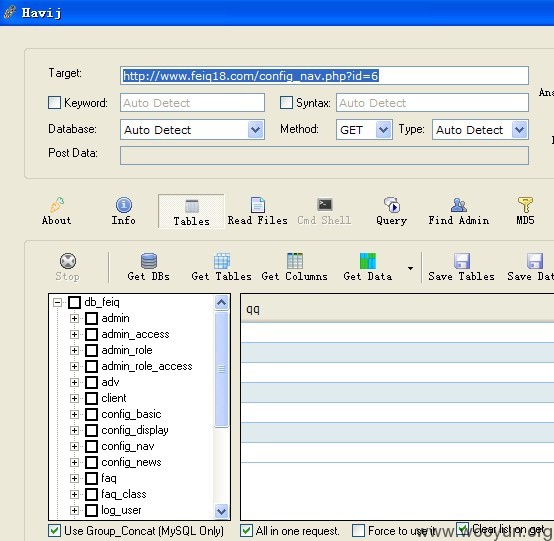
Task: Click the Stop button
Action: tap(67, 267)
